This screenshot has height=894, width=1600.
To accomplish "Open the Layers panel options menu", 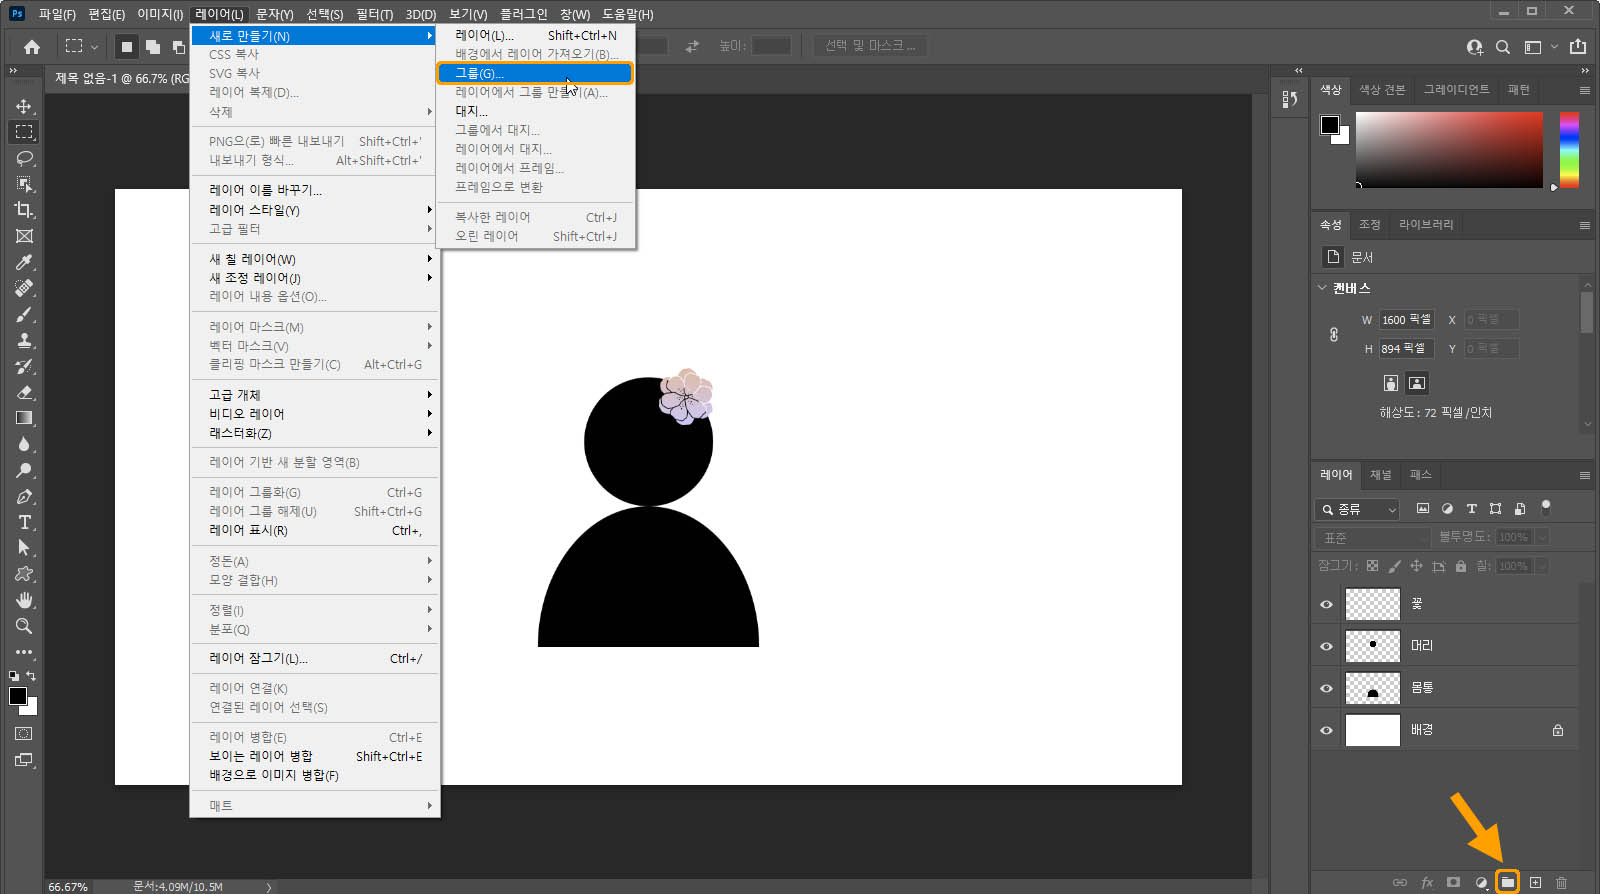I will pyautogui.click(x=1585, y=475).
